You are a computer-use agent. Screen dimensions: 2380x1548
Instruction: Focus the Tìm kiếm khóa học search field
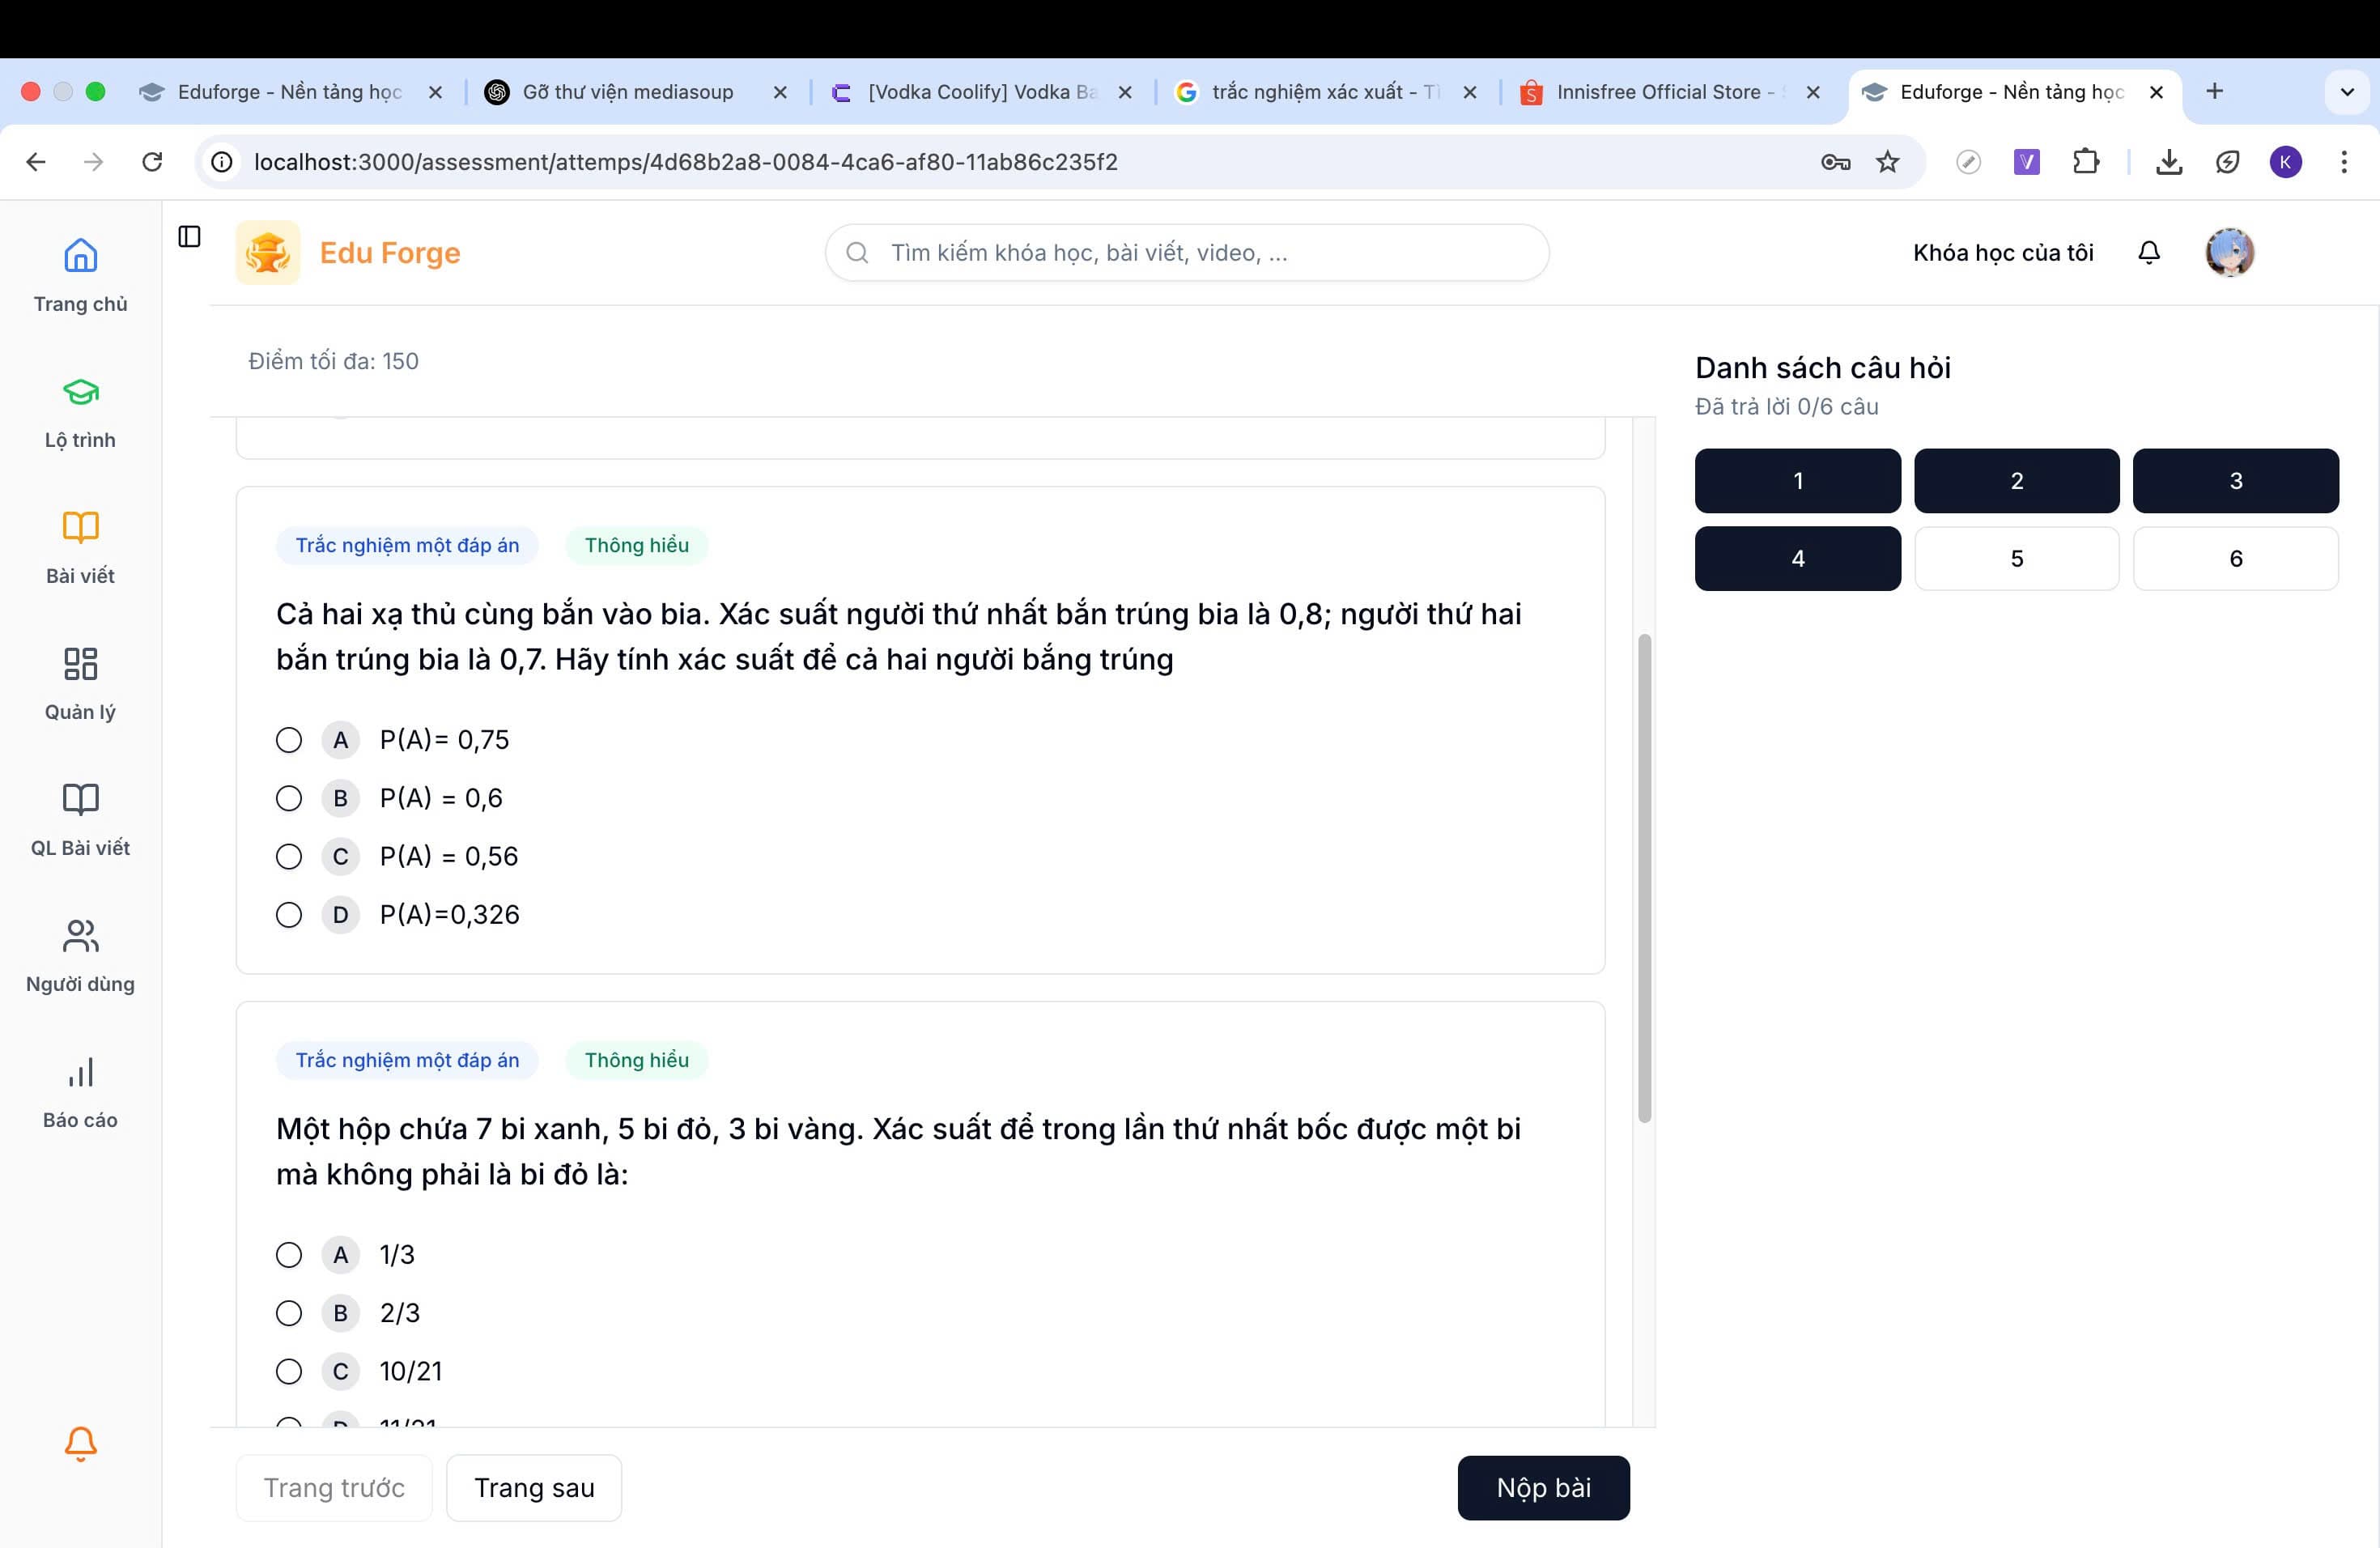point(1187,253)
